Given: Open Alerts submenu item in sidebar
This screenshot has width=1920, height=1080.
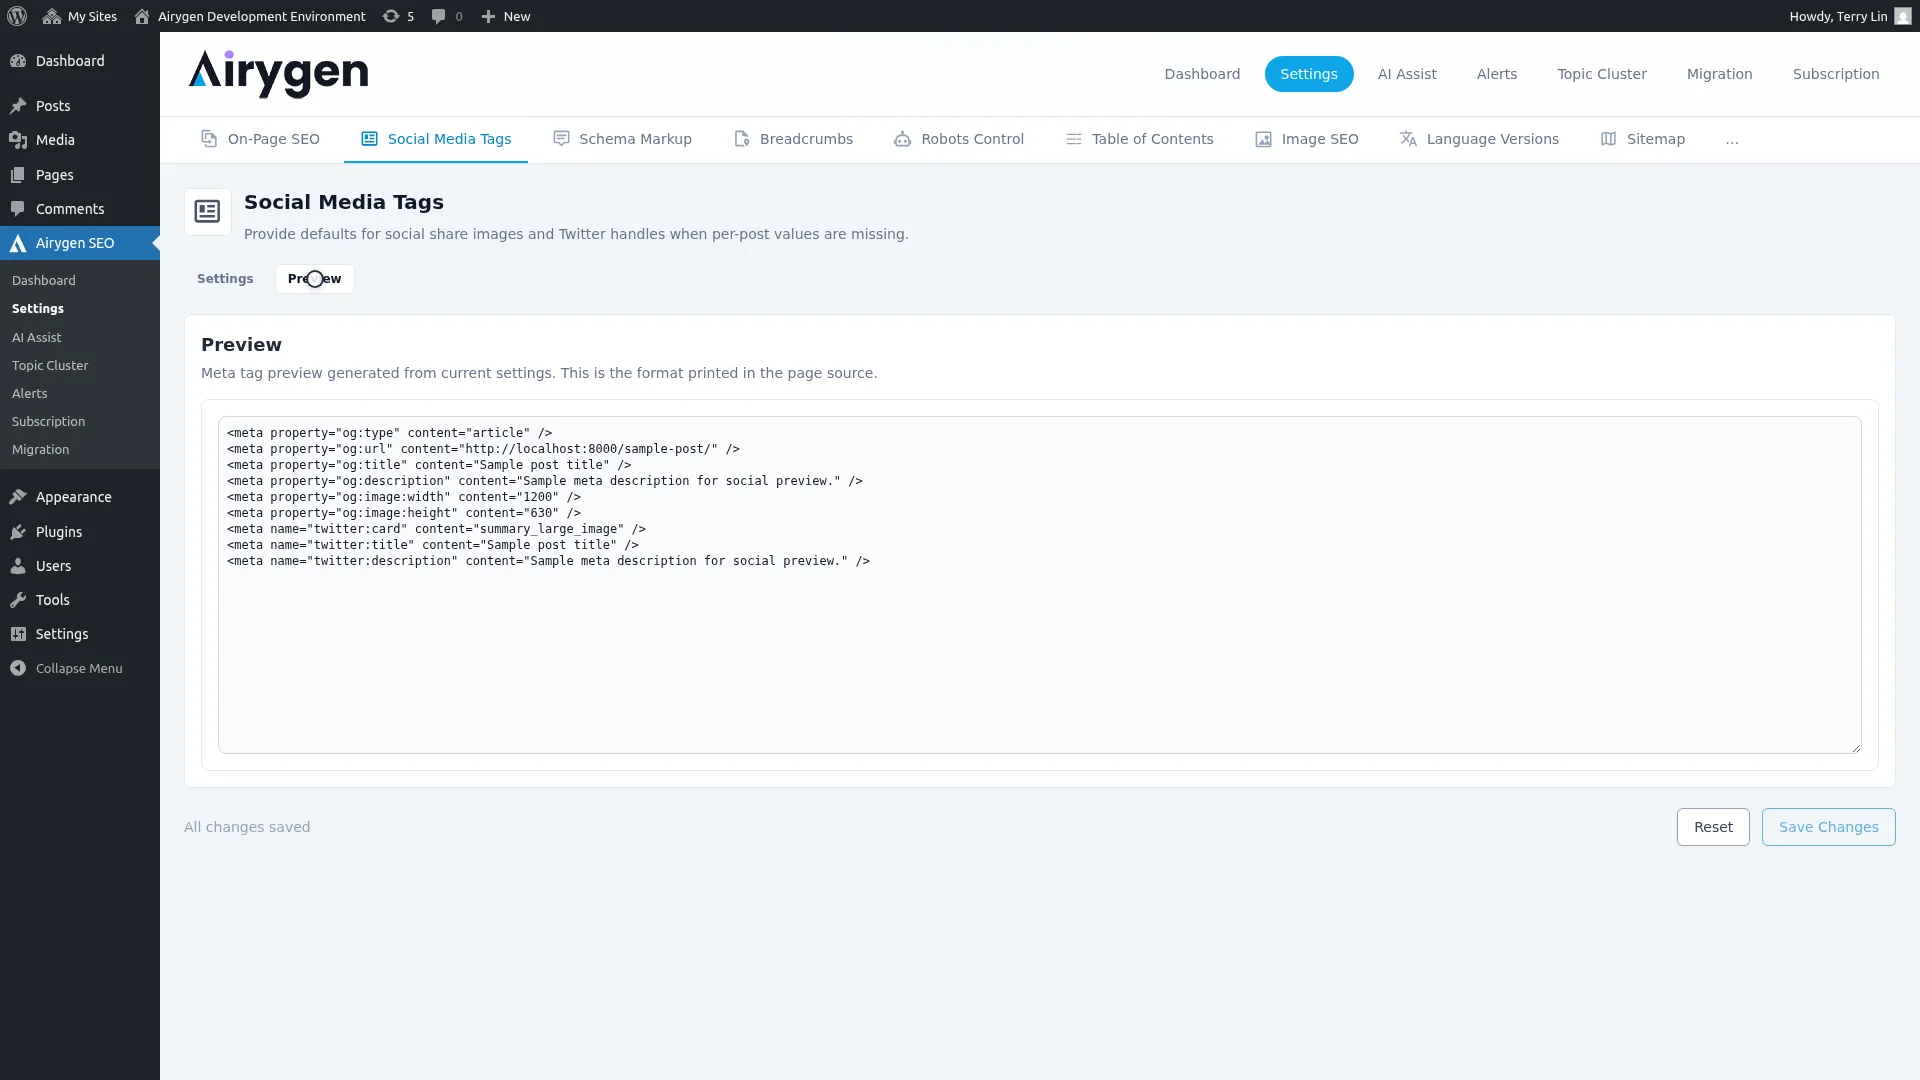Looking at the screenshot, I should (30, 394).
